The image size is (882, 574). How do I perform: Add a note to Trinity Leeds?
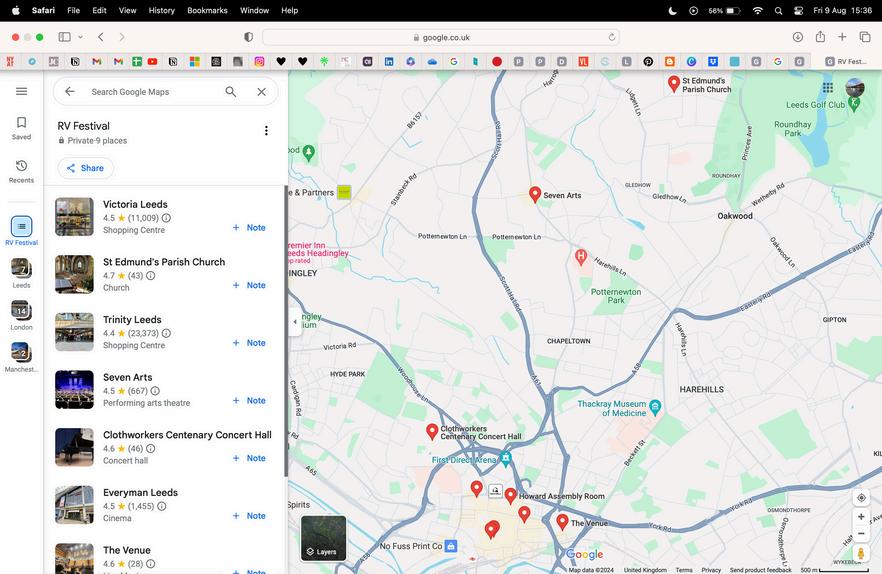249,343
